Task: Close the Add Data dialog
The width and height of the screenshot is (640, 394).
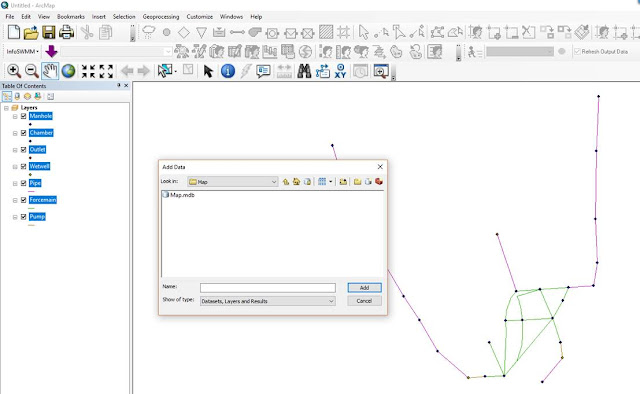Action: [x=380, y=167]
